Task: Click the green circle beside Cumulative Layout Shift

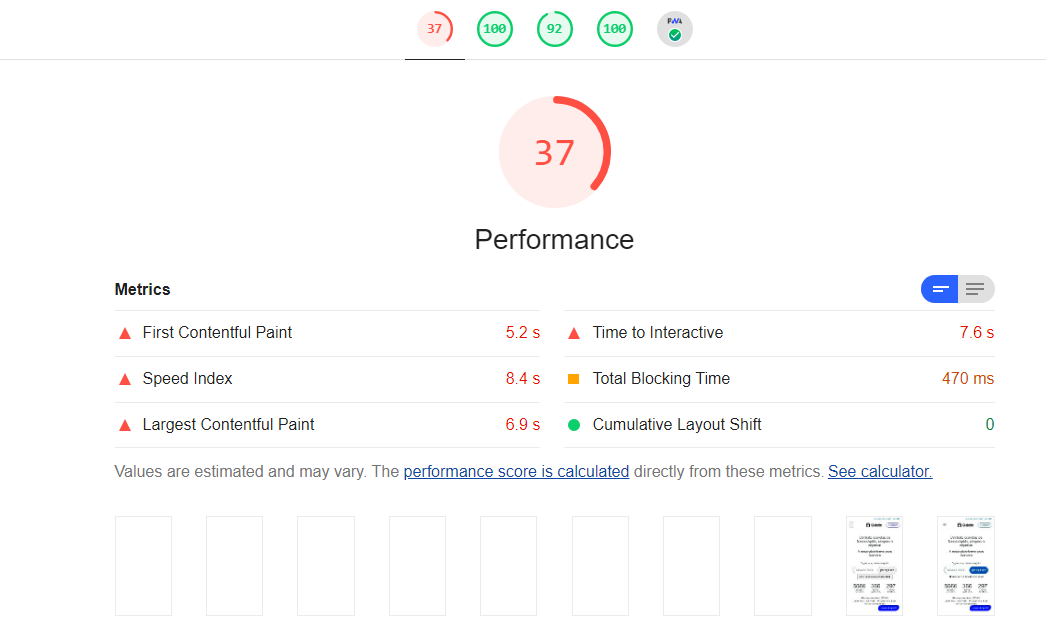Action: [x=573, y=424]
